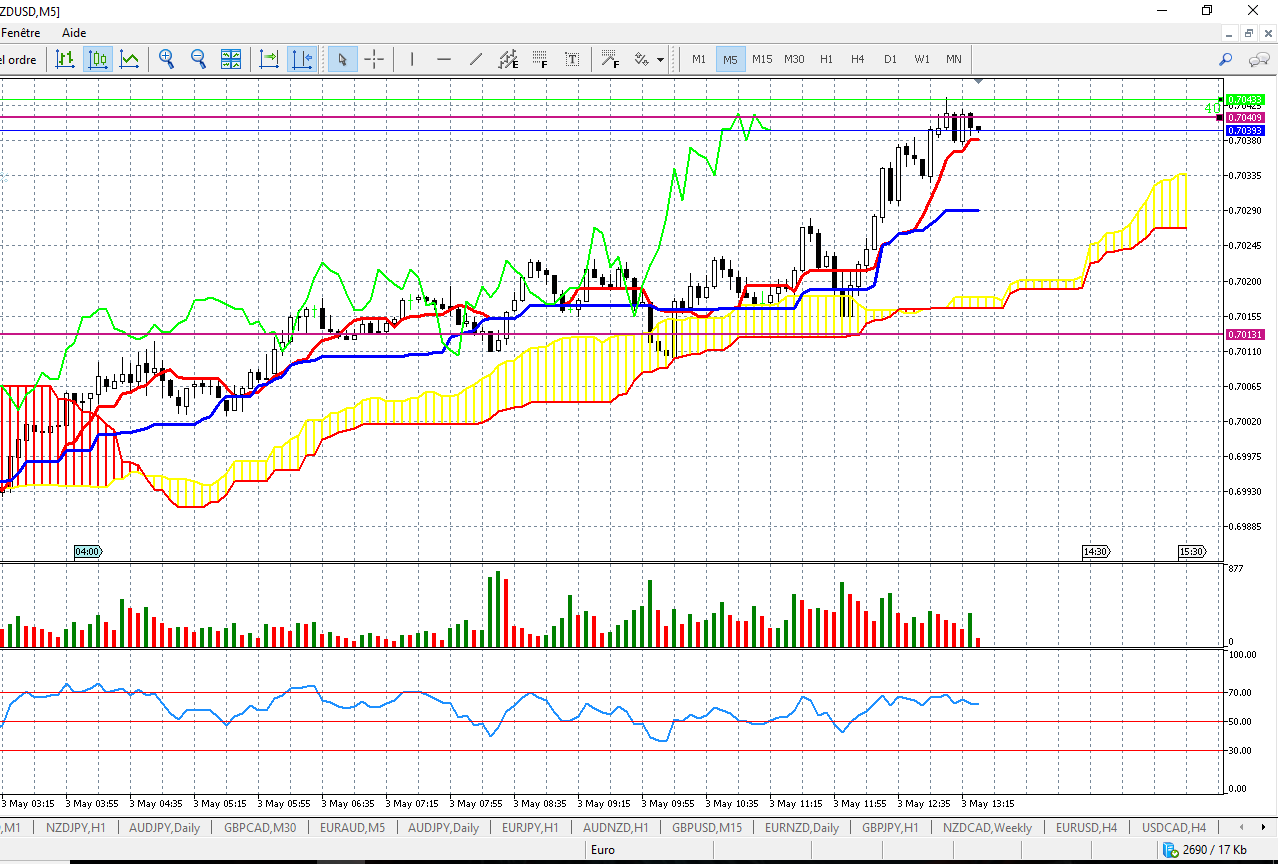1278x864 pixels.
Task: Switch to M1 timeframe
Action: tap(699, 59)
